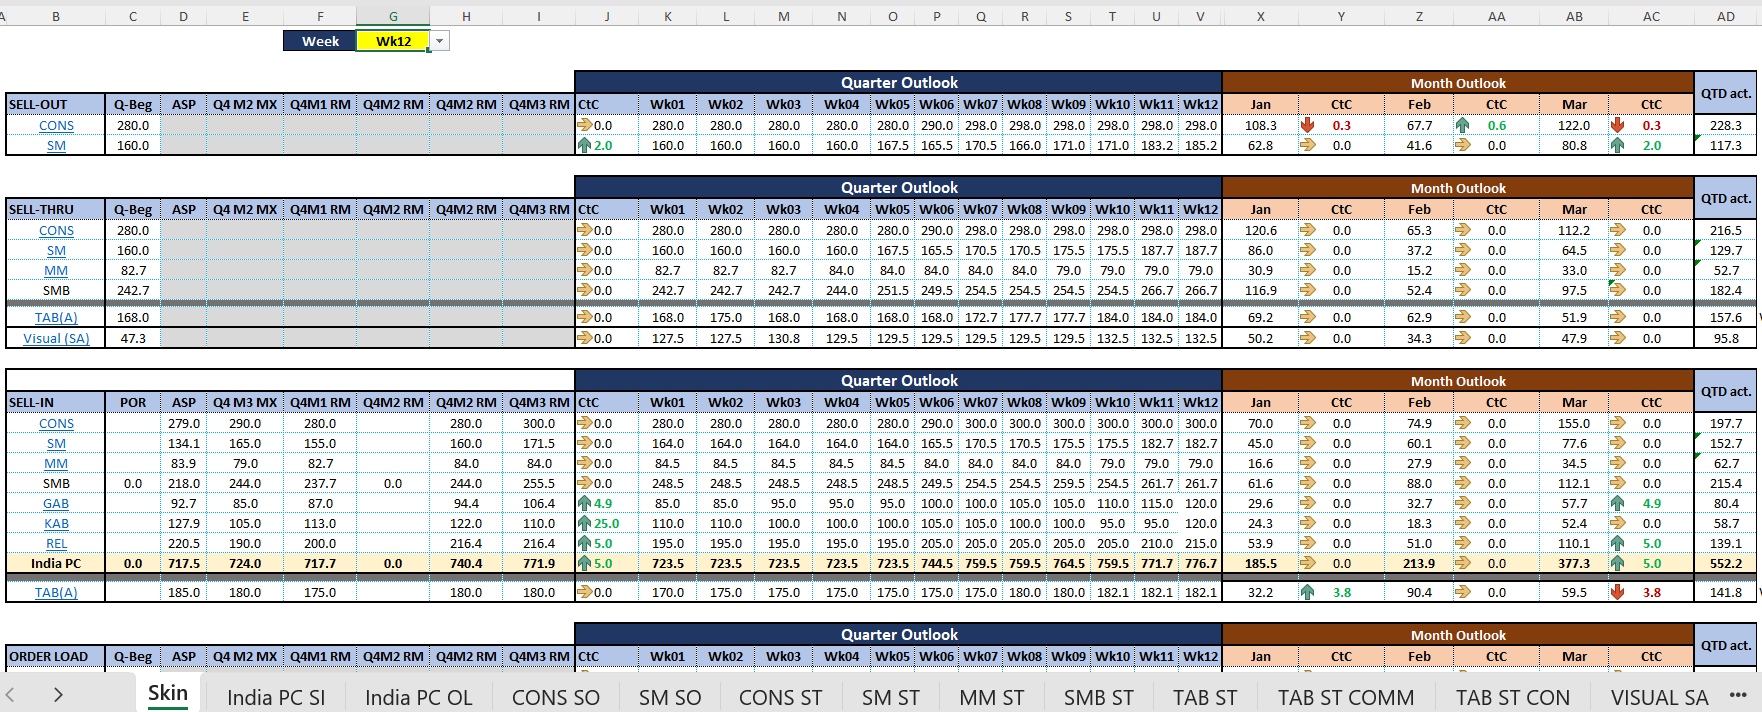Image resolution: width=1762 pixels, height=712 pixels.
Task: Click green up arrow beside SELL-OUT CONS Feb 0.6
Action: [x=1462, y=126]
